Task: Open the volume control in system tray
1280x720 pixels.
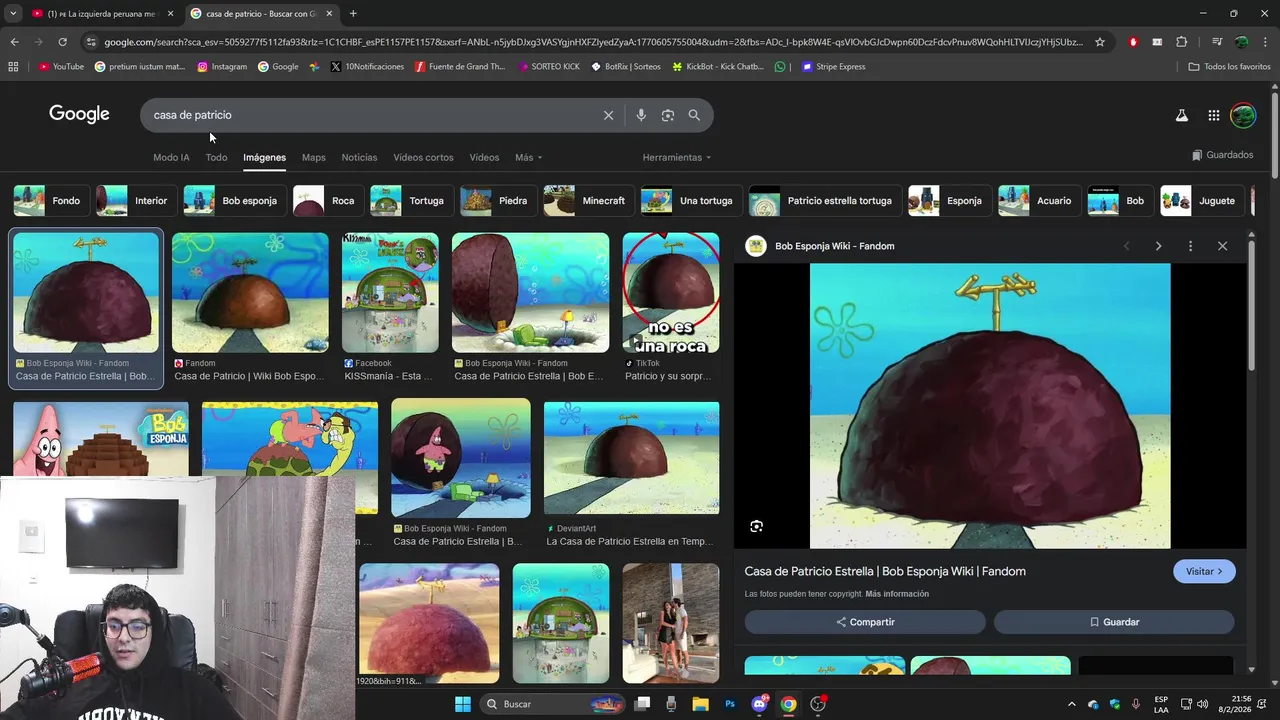Action: (x=1202, y=704)
